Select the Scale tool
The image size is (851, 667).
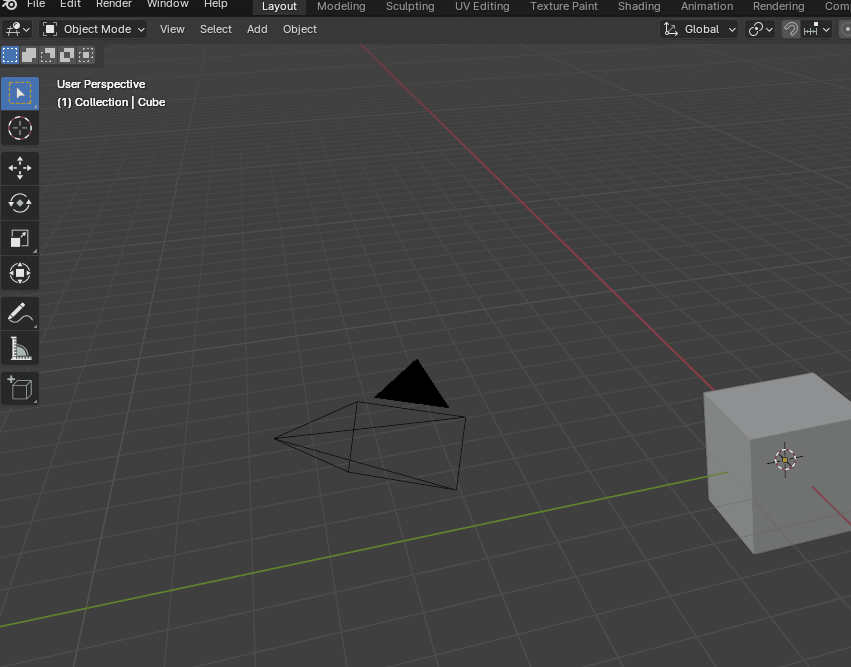pos(20,238)
